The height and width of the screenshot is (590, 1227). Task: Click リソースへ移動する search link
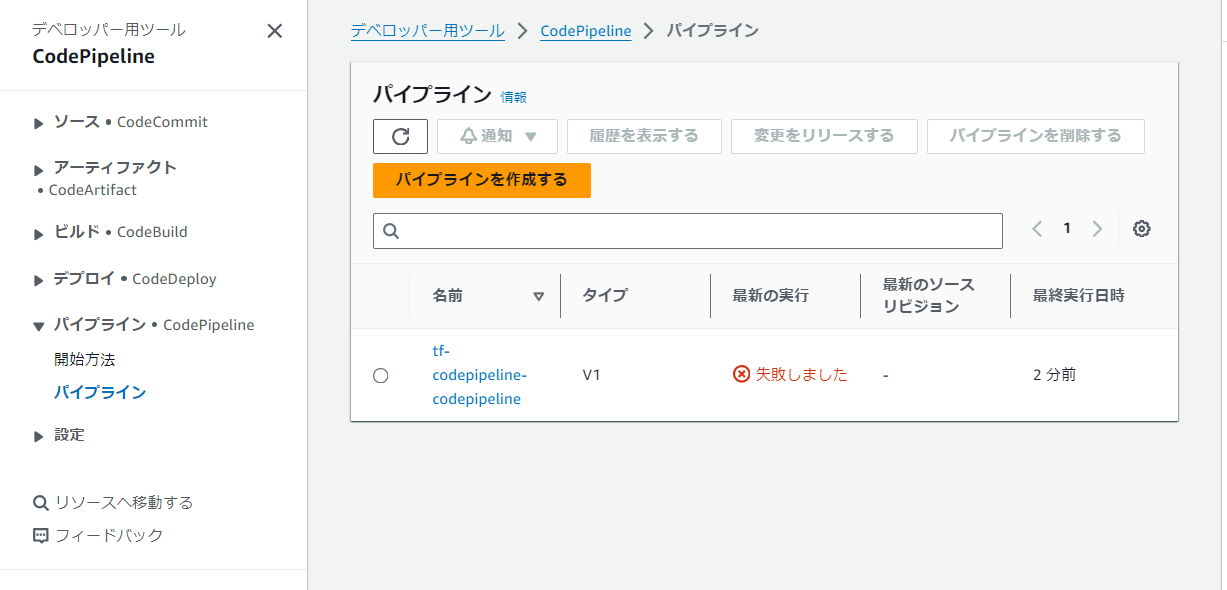tap(113, 502)
